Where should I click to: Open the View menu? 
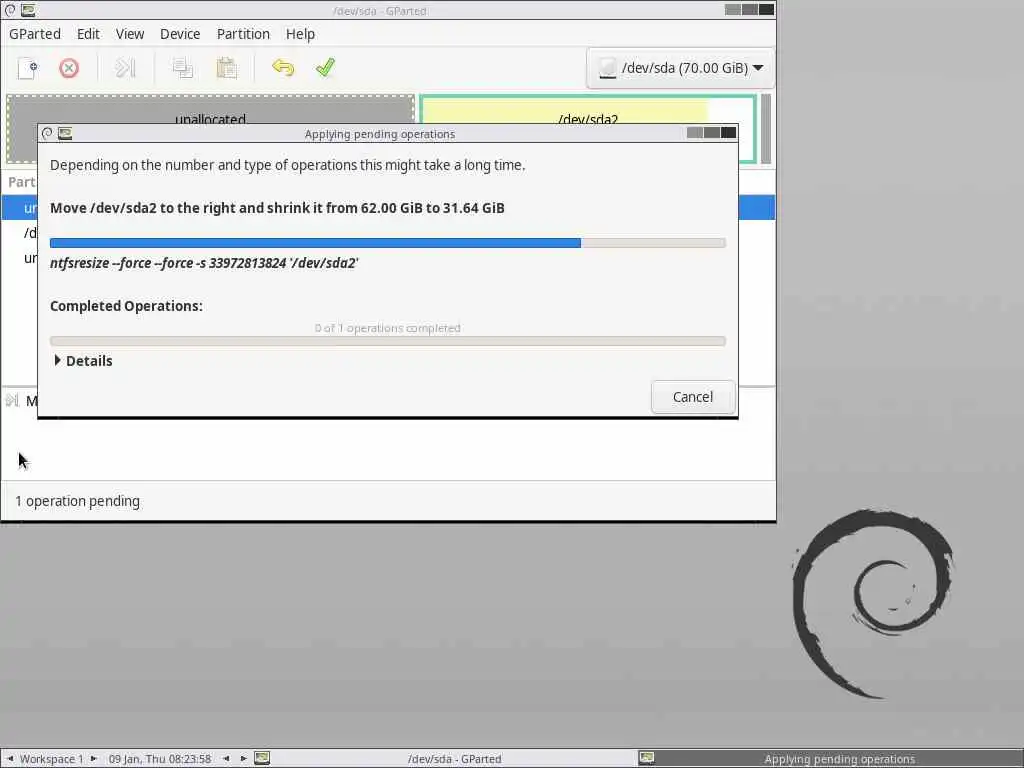[130, 34]
